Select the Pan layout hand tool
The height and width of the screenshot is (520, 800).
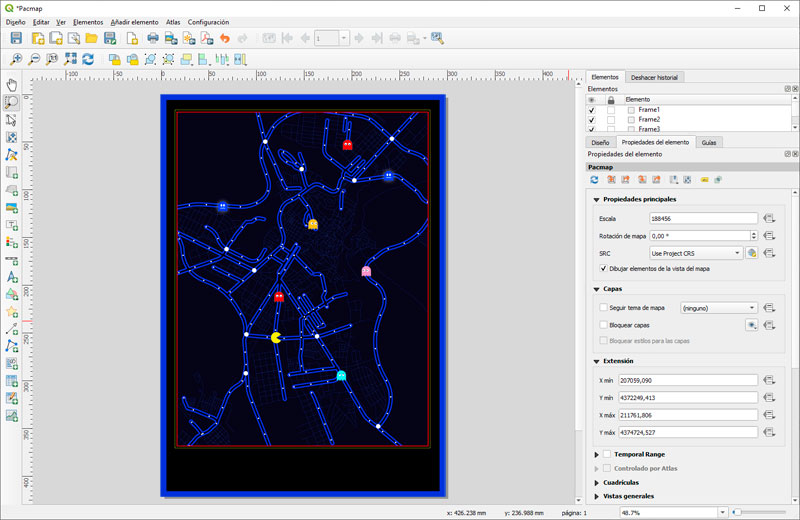11,85
